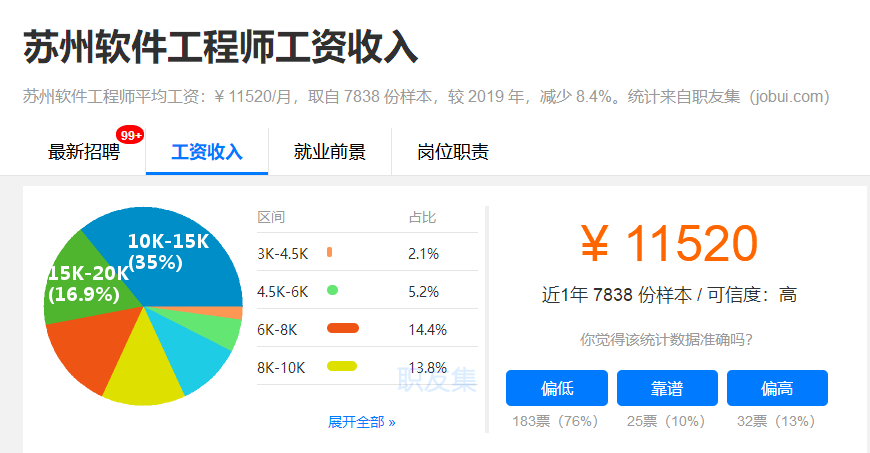
Task: Click the 2.1% percentage value
Action: (423, 254)
